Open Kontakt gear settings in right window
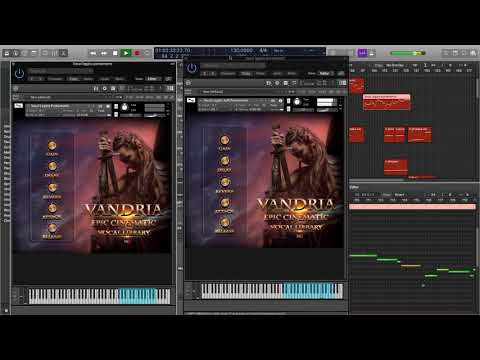480x360 pixels. 277,83
